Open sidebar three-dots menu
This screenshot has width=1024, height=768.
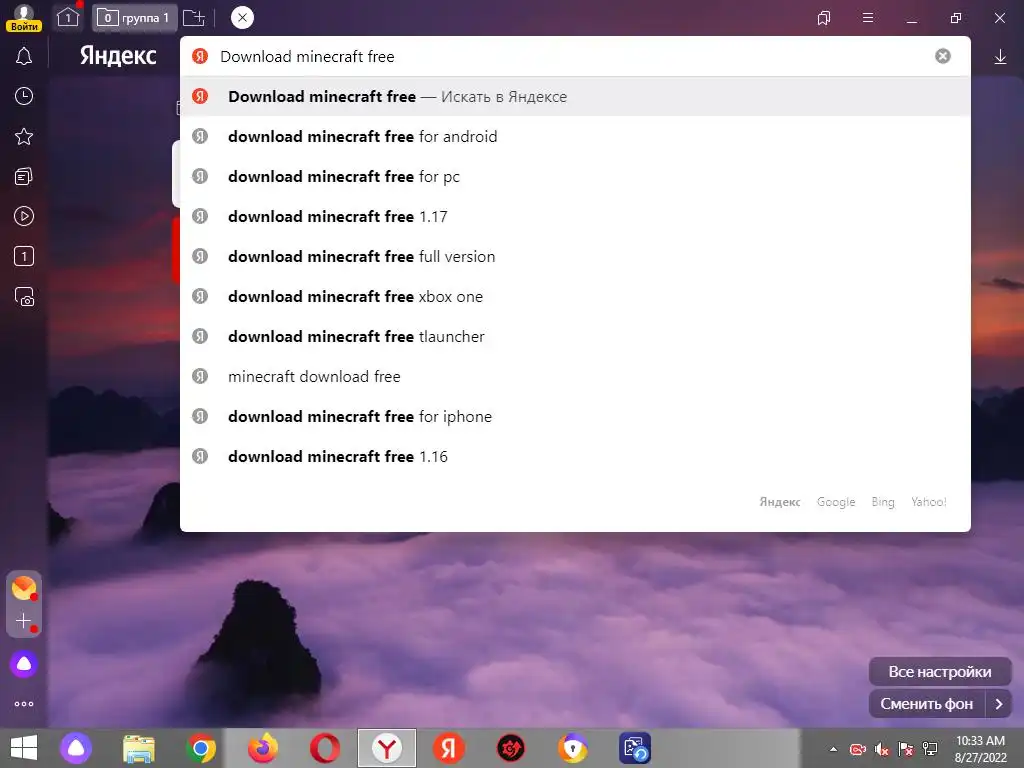(24, 704)
